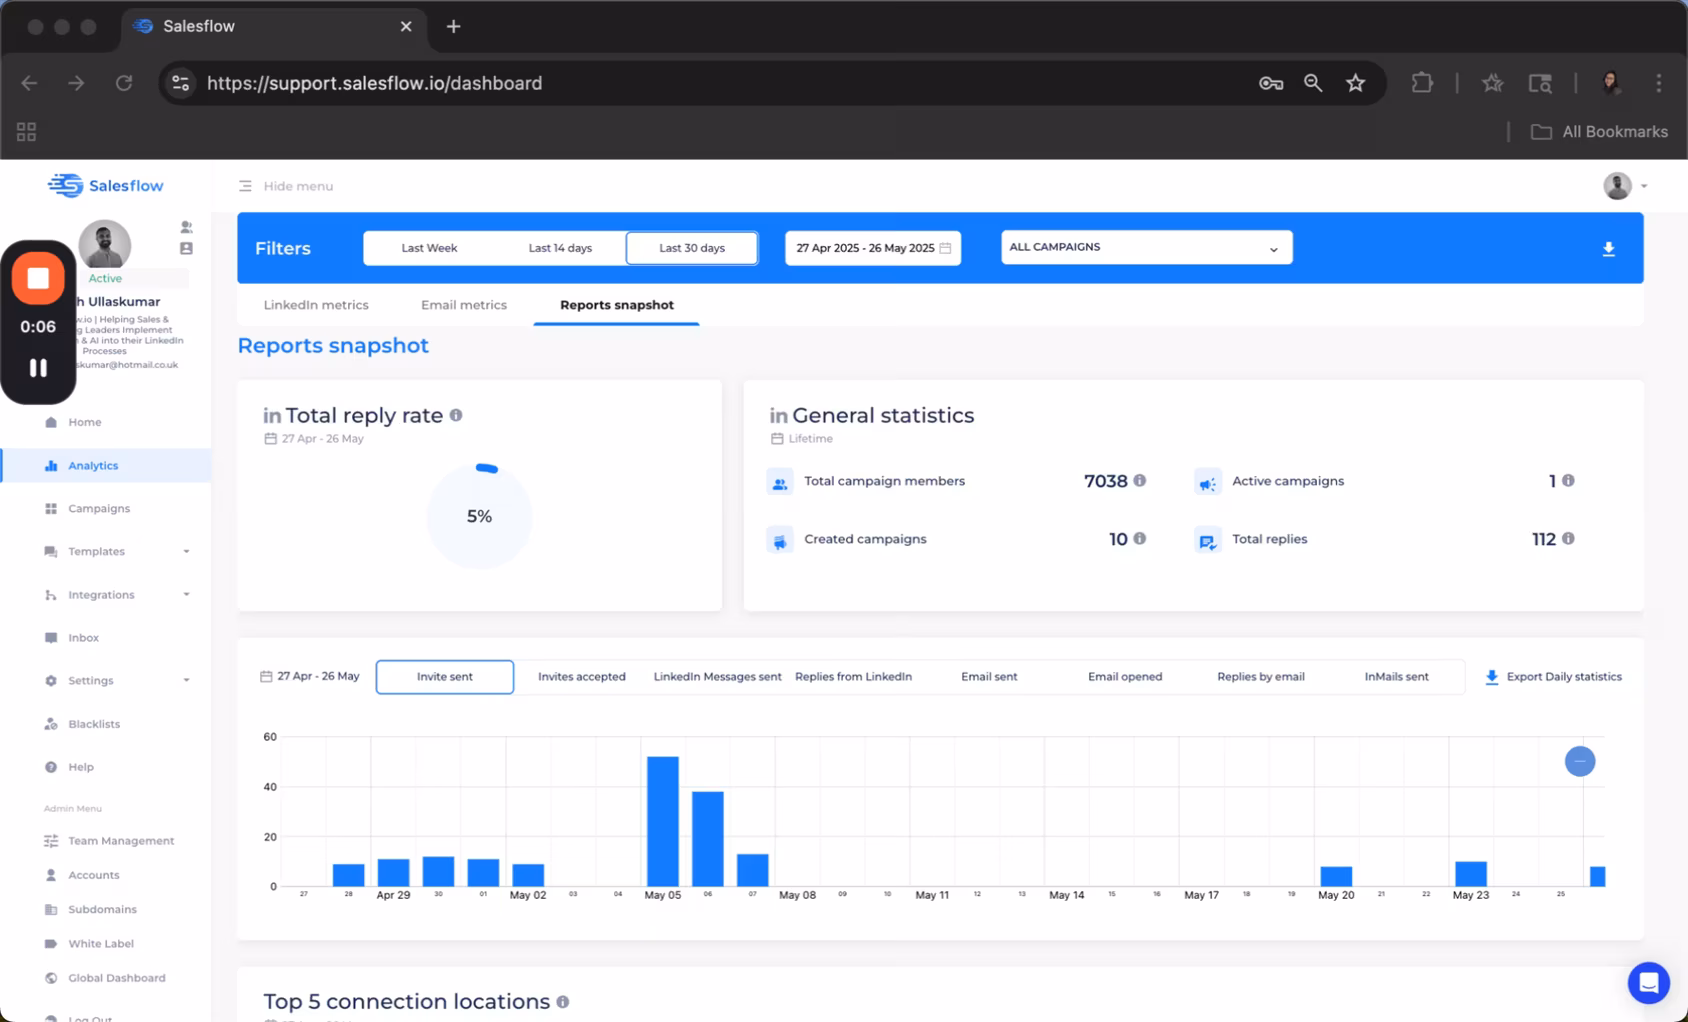Viewport: 1688px width, 1022px height.
Task: Open Team Management admin page
Action: click(x=121, y=841)
